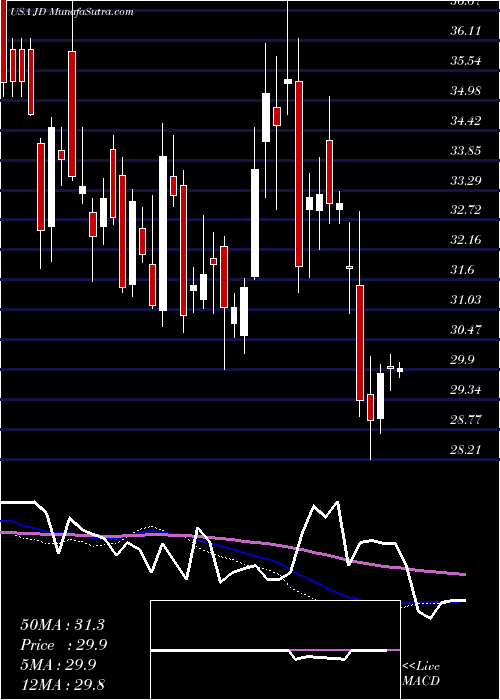Screen dimensions: 500x700
Task: Click the 31.03 price axis label
Action: click(x=466, y=300)
